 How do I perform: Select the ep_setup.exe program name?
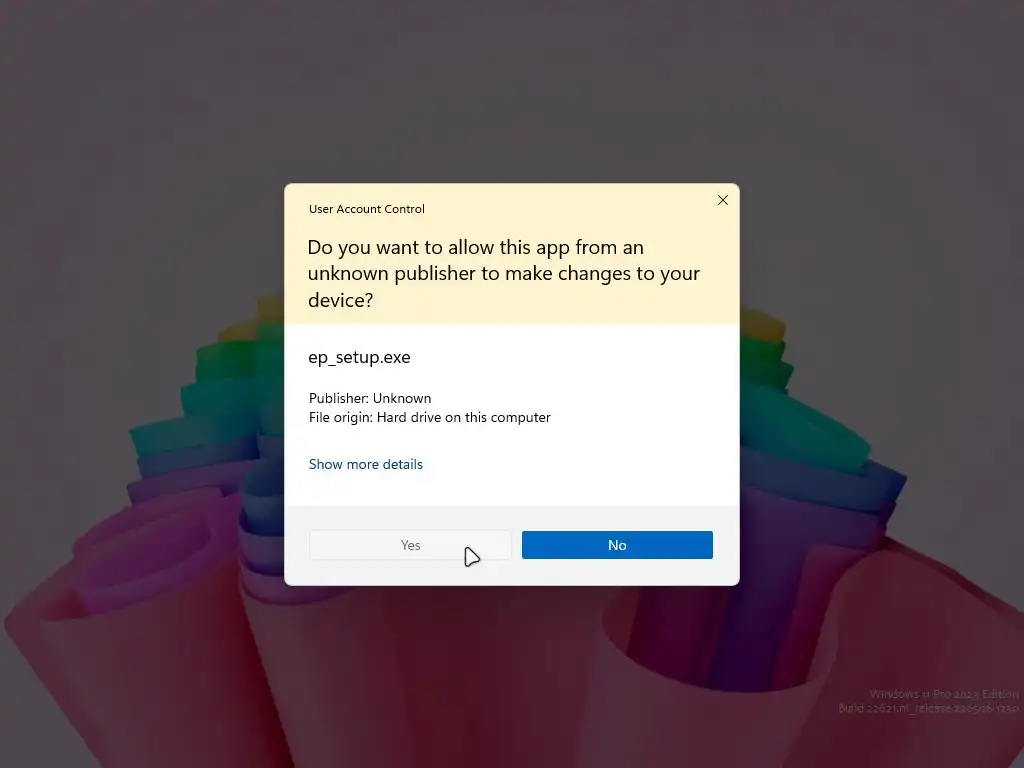(359, 357)
